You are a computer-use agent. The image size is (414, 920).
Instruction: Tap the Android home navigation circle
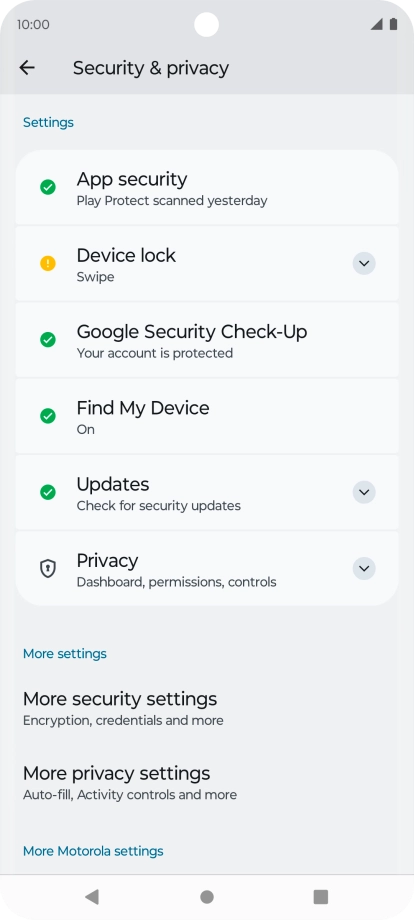206,897
